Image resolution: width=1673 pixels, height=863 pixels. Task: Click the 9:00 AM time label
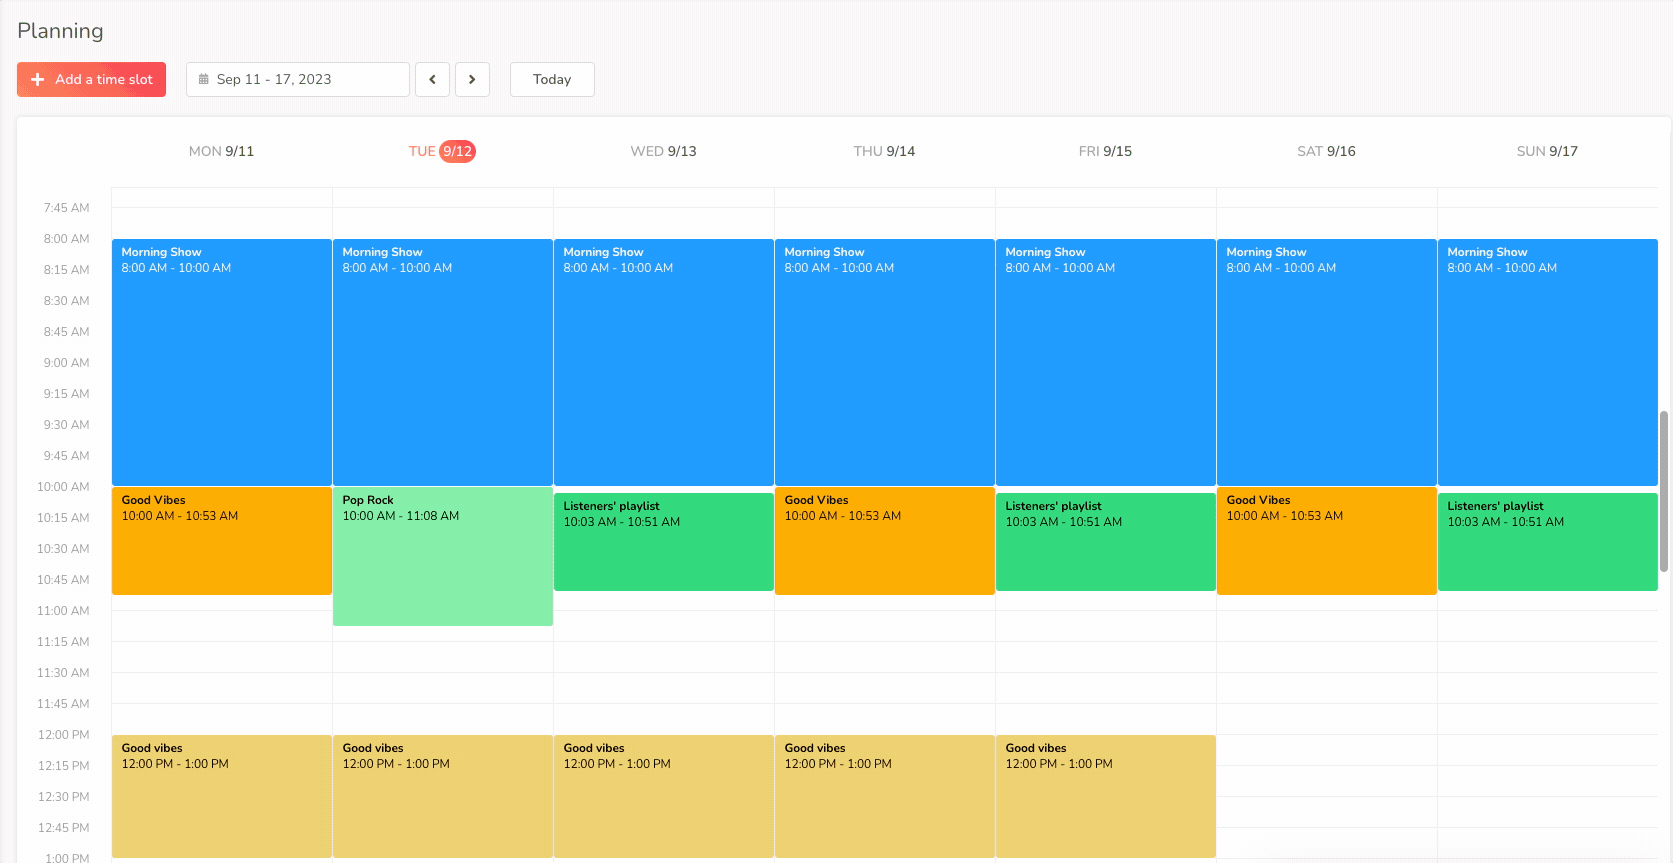tap(66, 363)
